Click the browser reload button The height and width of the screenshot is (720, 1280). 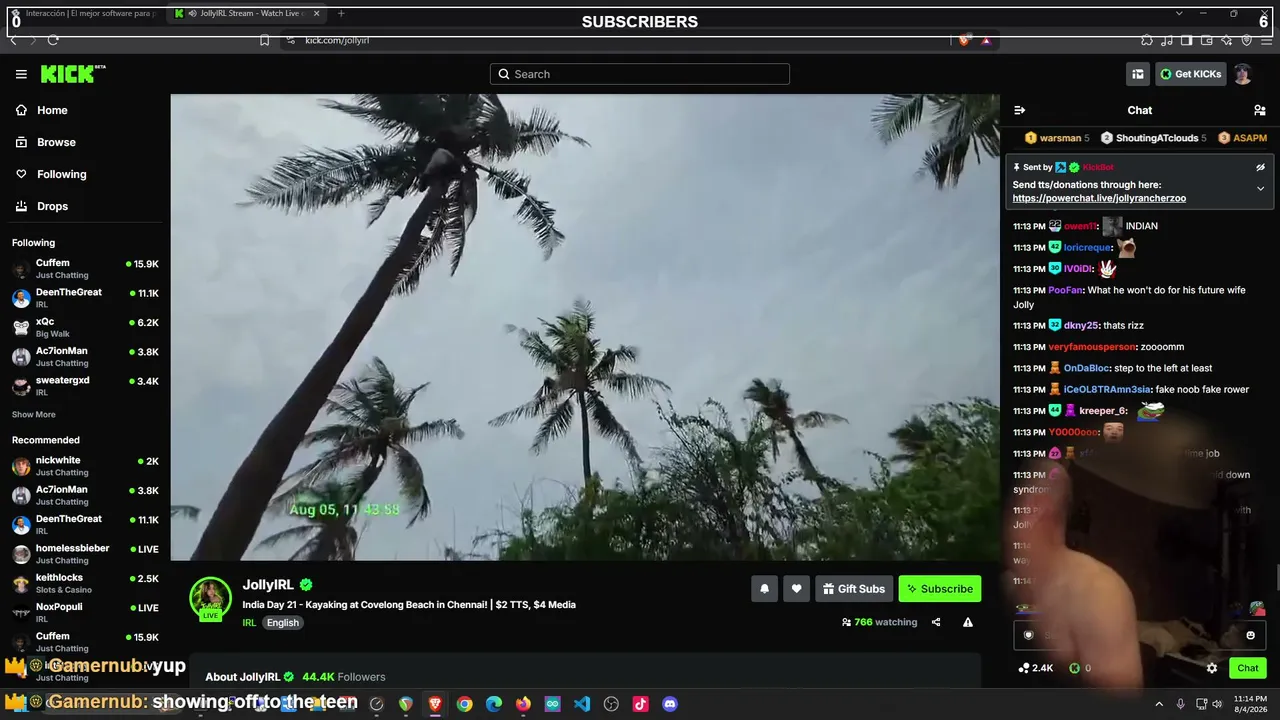pos(53,40)
